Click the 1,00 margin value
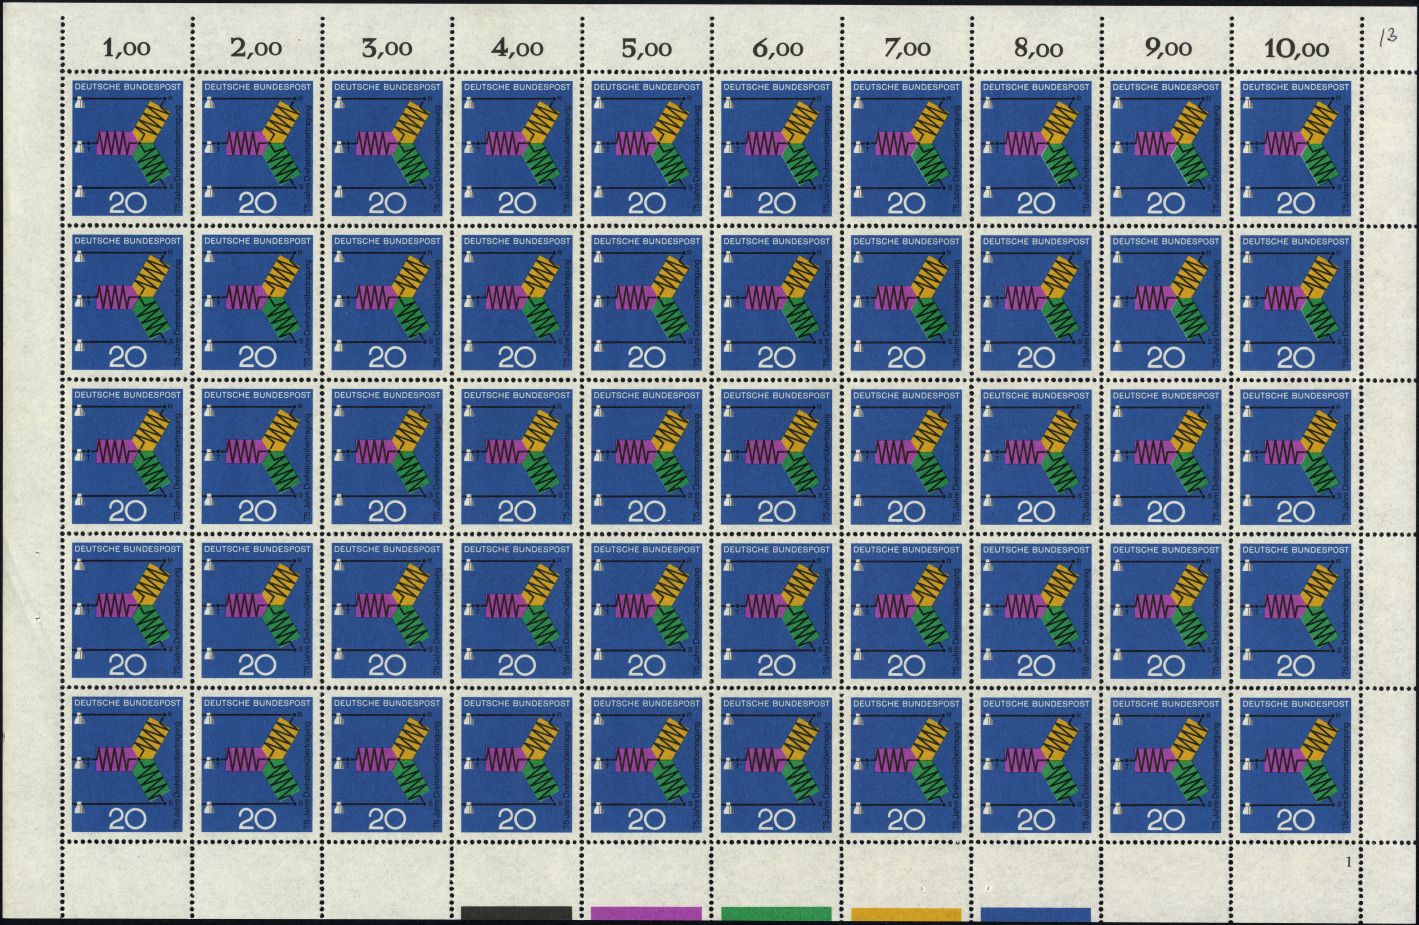 [x=126, y=47]
